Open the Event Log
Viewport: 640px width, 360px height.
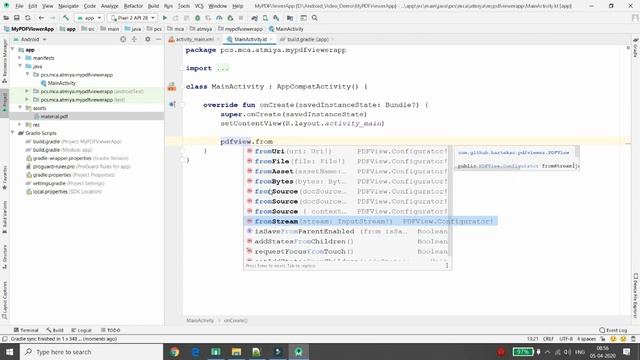[613, 330]
